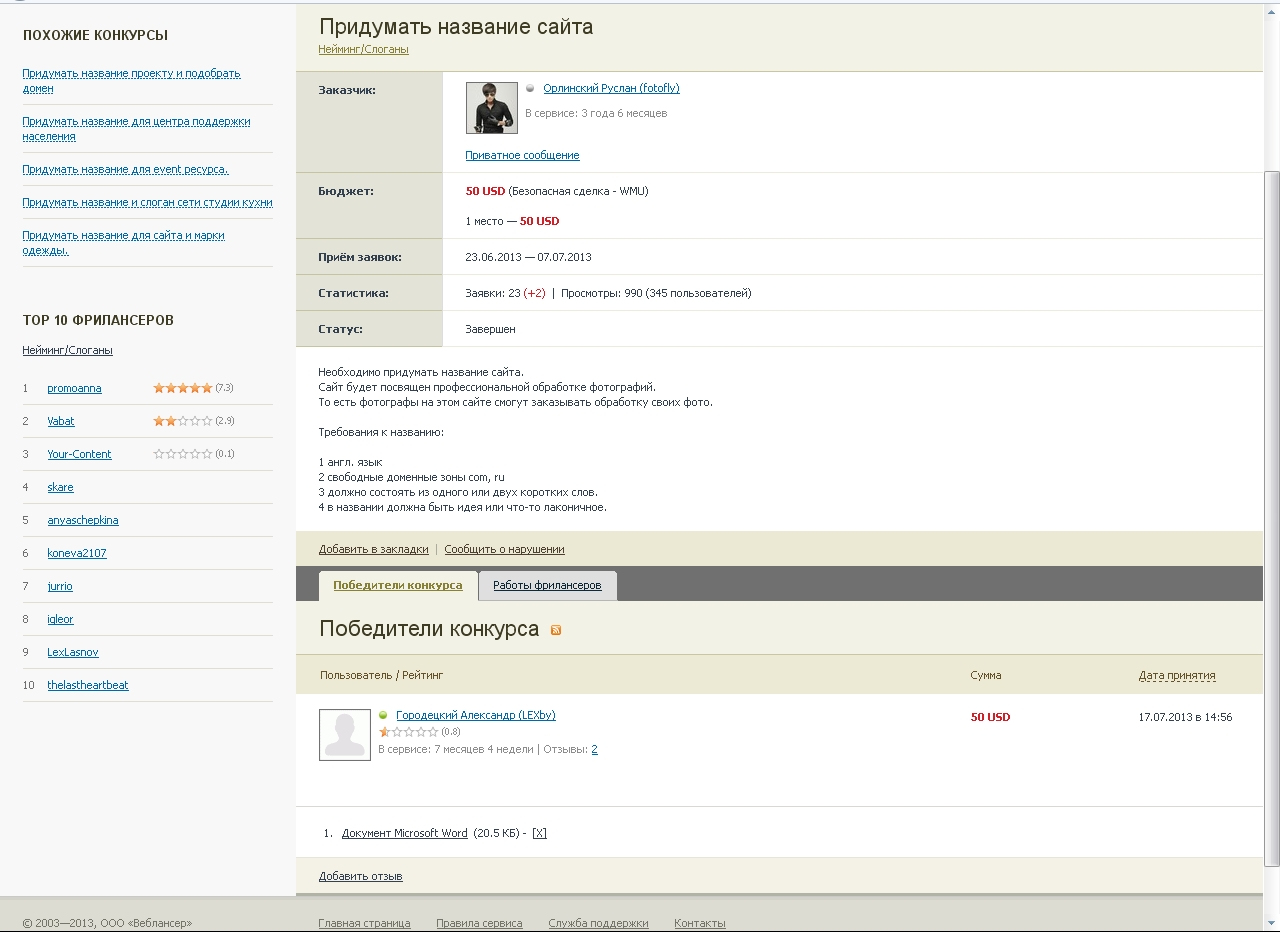Click winner's blank avatar placeholder image
The width and height of the screenshot is (1280, 932).
pos(345,735)
